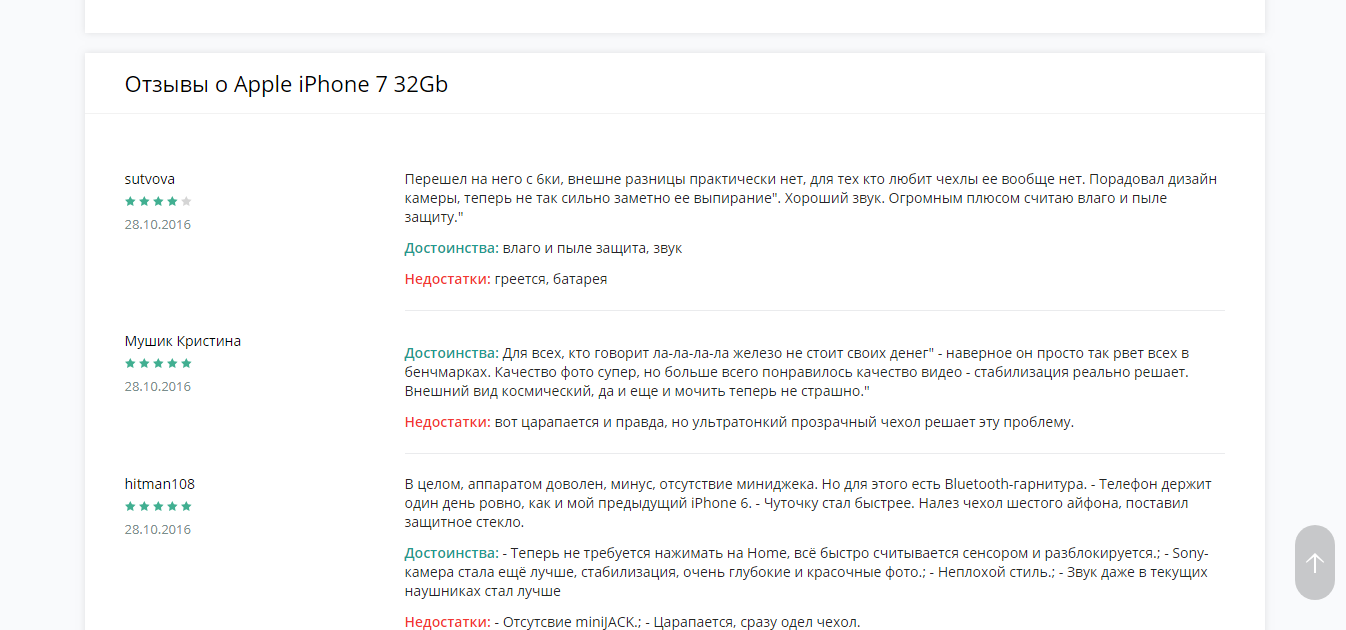This screenshot has height=630, width=1346.
Task: Click Недостатки label about miniJACK
Action: tap(448, 622)
